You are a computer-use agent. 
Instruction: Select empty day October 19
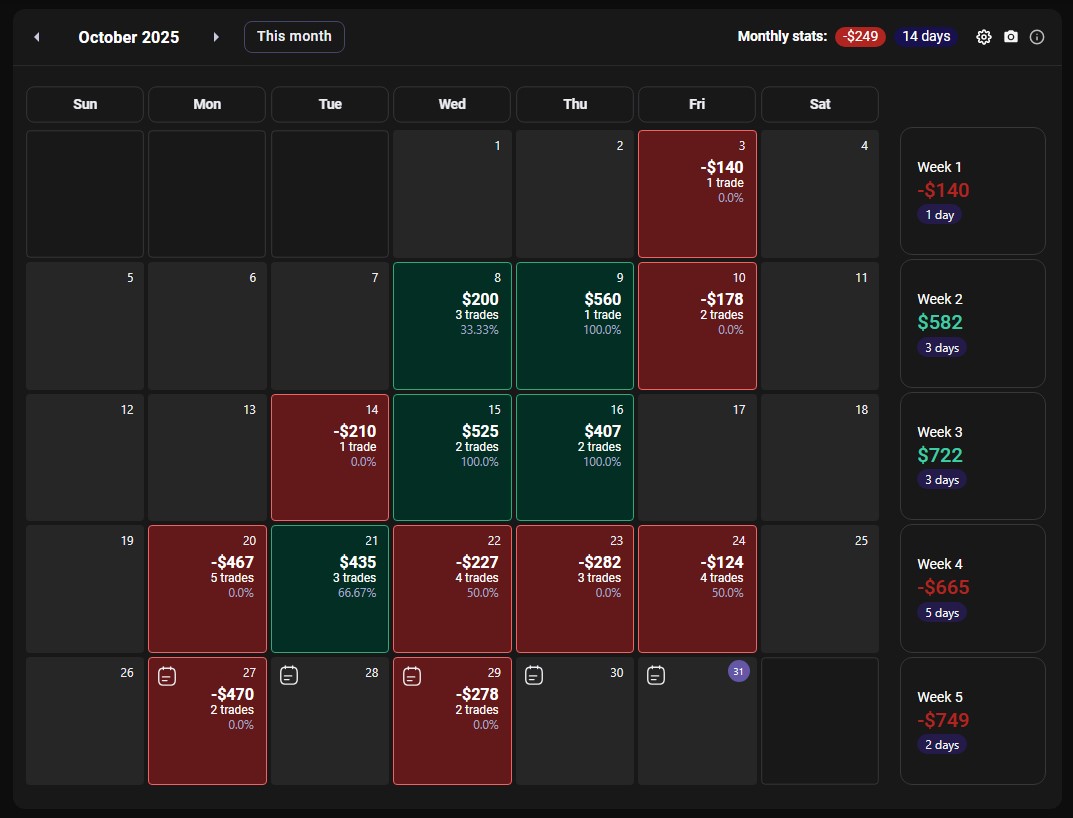pos(85,589)
